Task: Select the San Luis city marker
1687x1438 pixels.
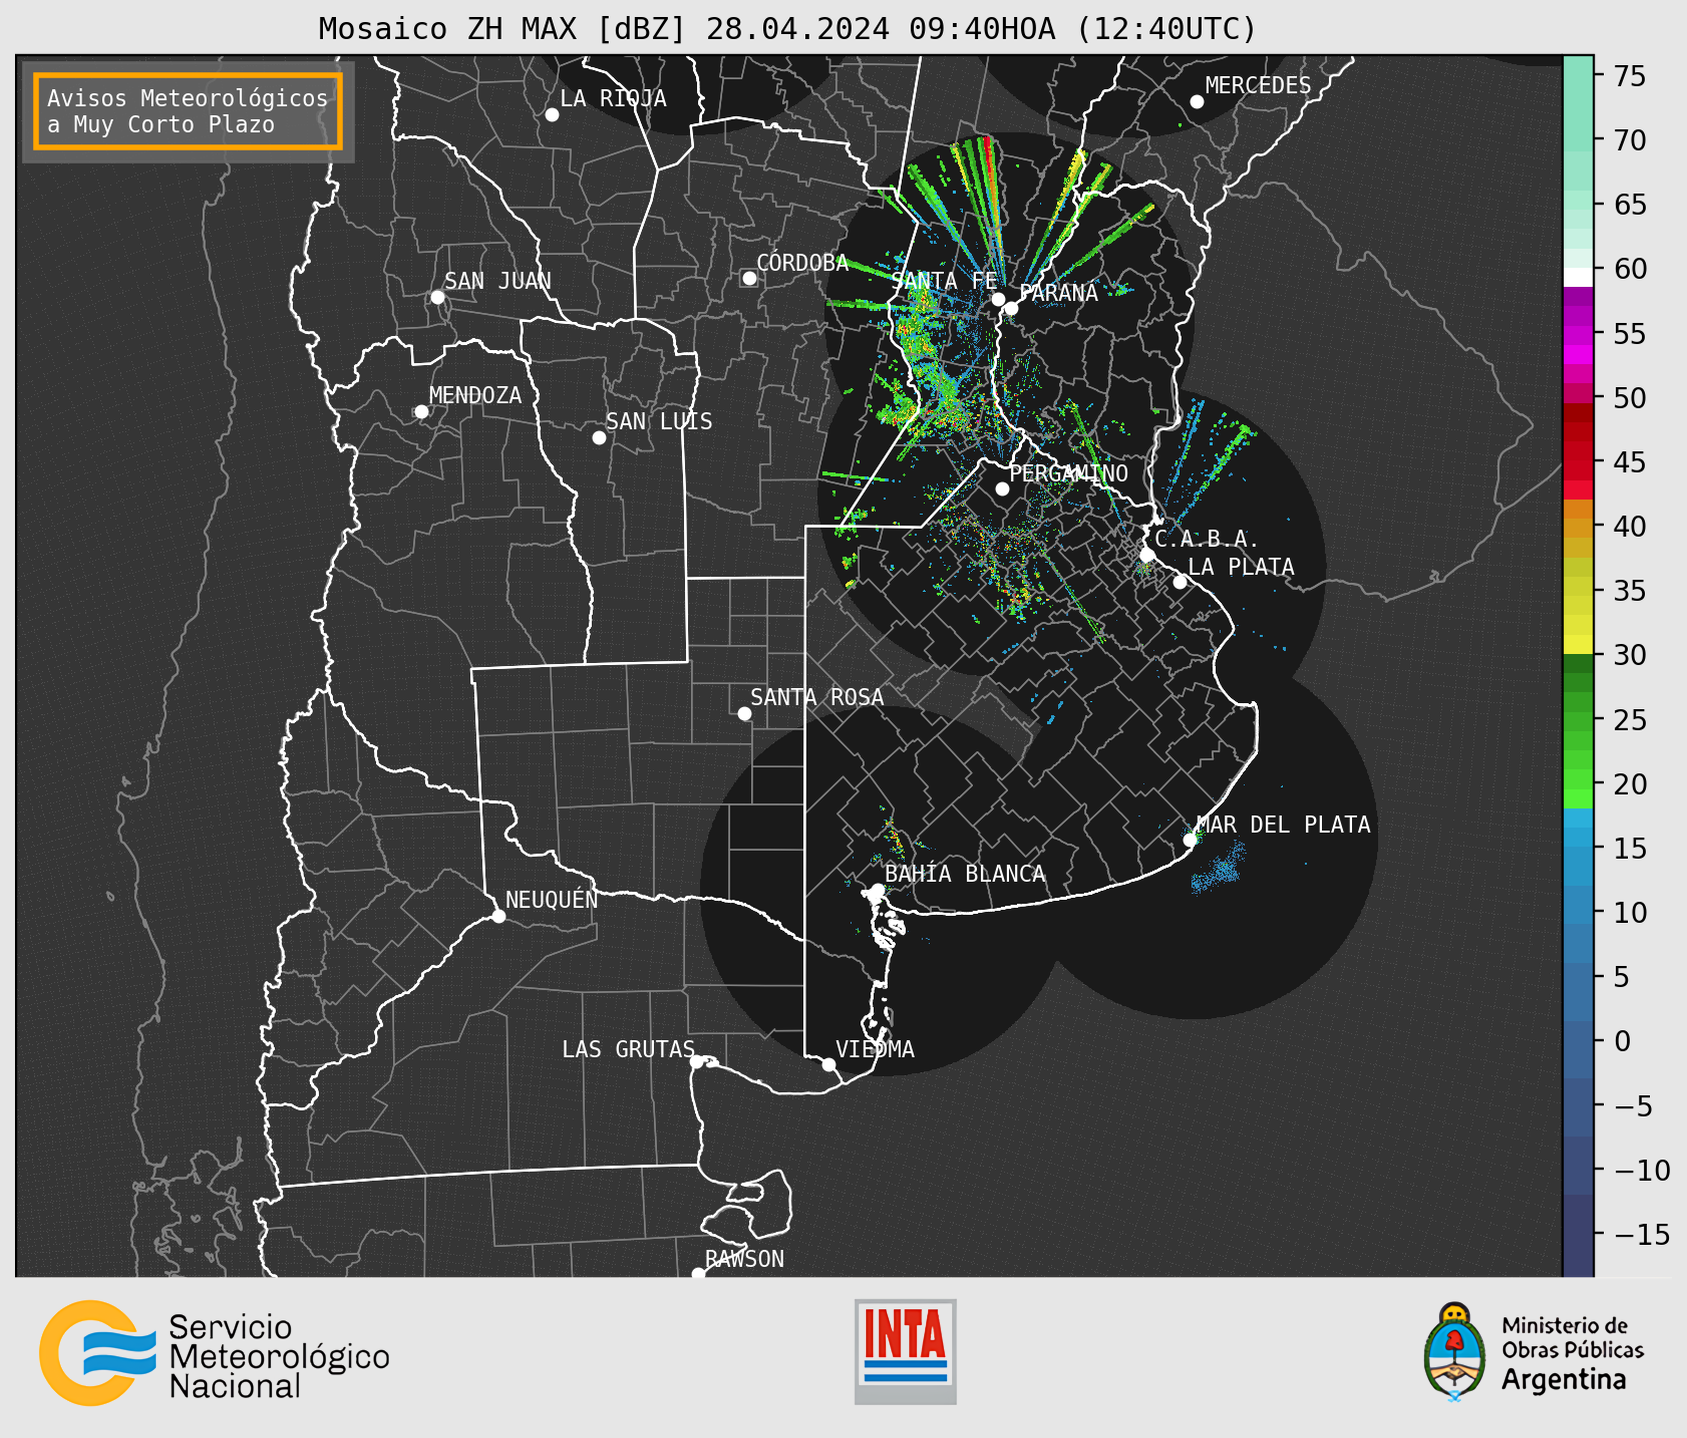Action: 599,438
